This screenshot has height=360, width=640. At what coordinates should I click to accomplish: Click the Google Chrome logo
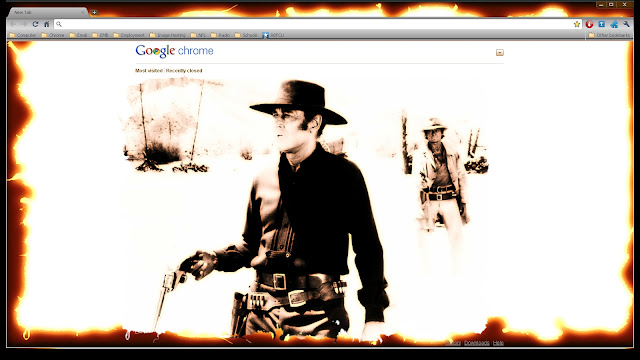click(x=174, y=51)
